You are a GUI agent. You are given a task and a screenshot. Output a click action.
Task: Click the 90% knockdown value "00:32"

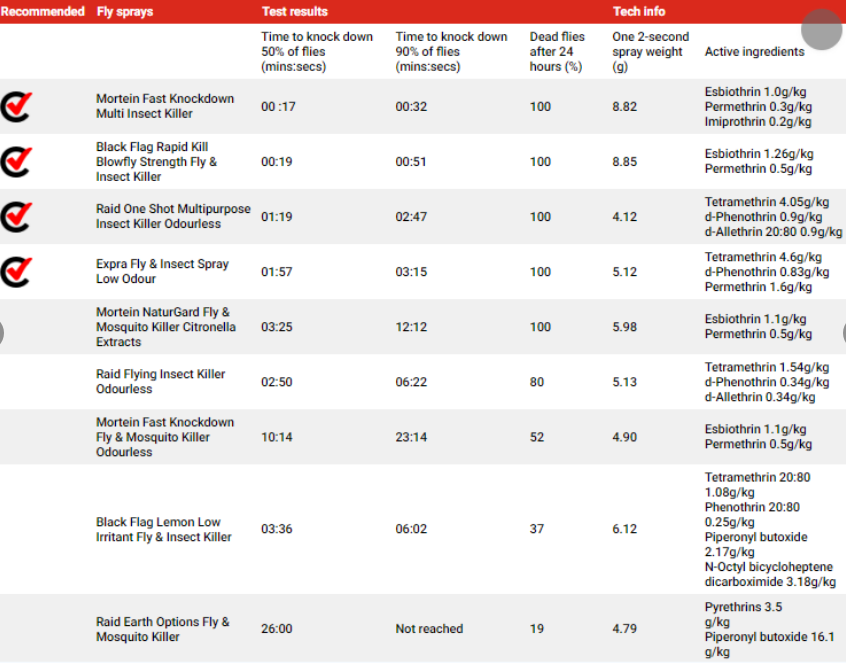[411, 106]
